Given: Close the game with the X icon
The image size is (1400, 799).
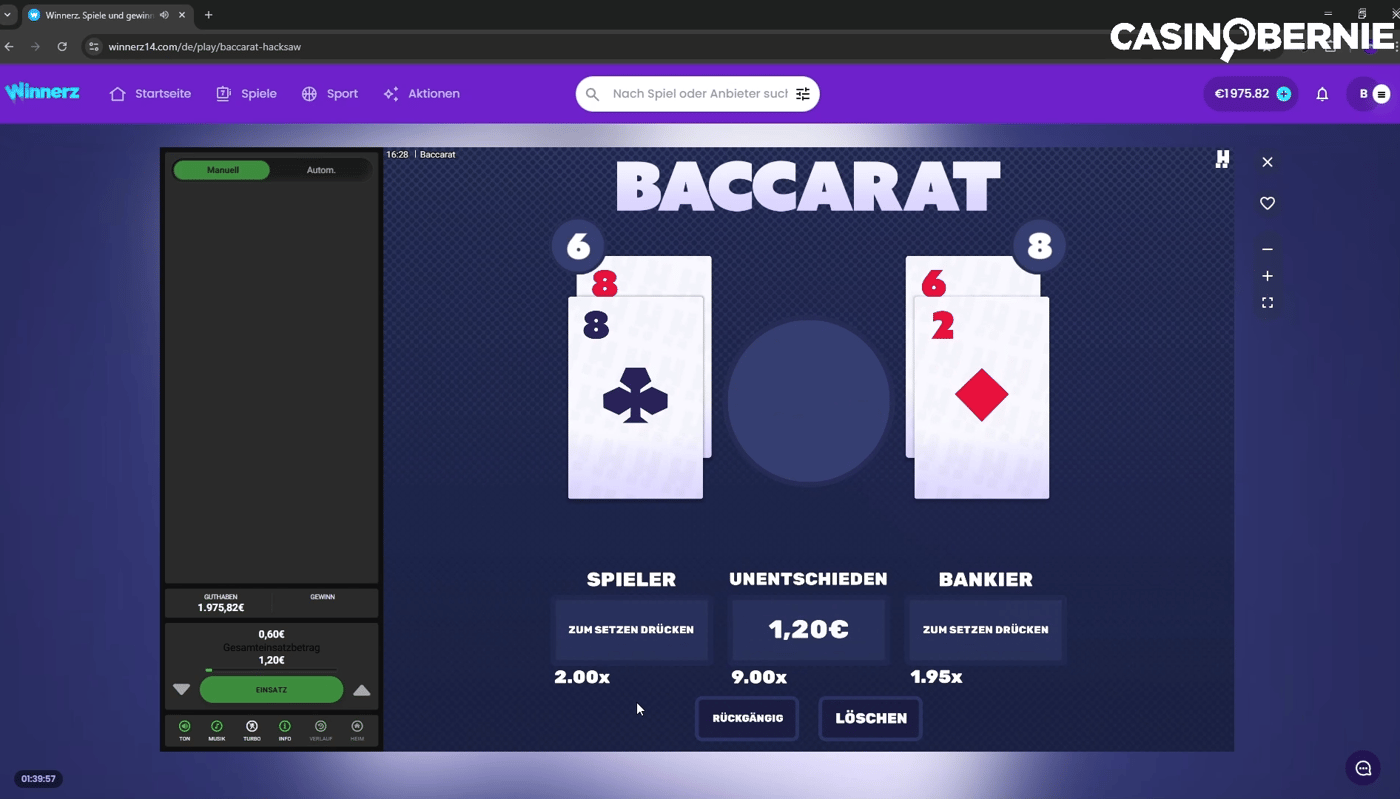Looking at the screenshot, I should click(1267, 162).
